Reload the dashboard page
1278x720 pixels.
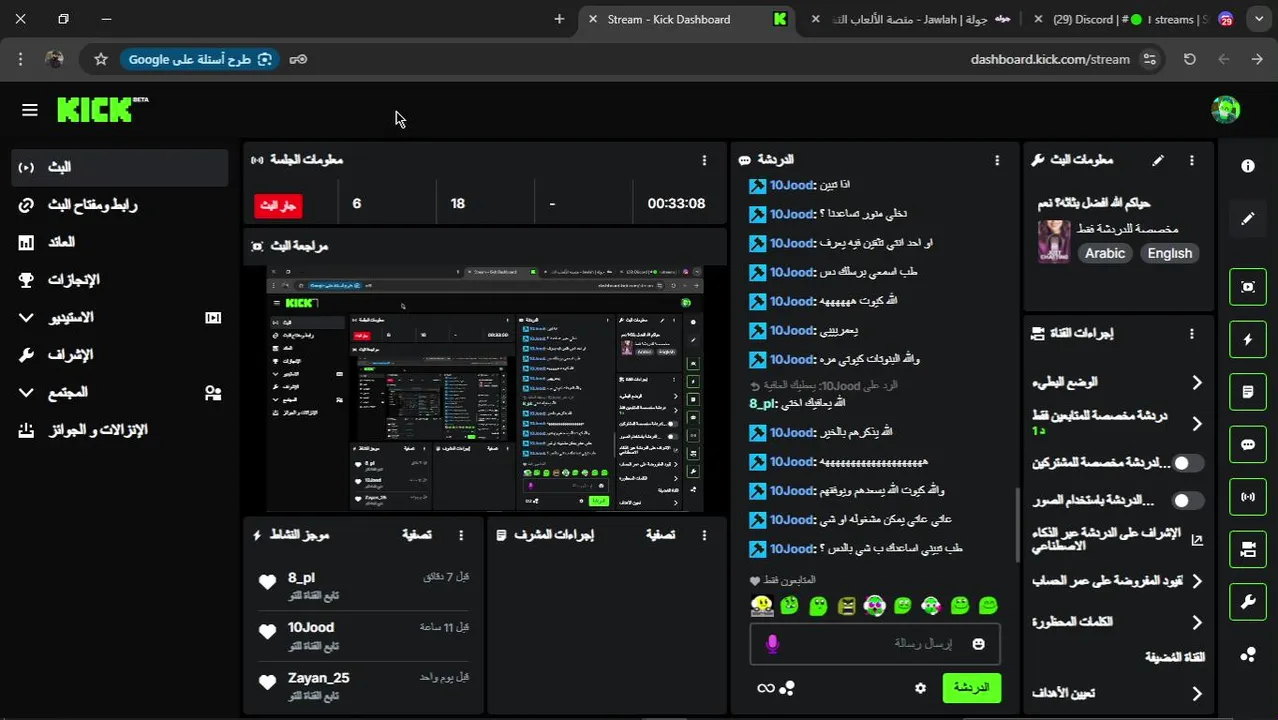click(x=1190, y=59)
